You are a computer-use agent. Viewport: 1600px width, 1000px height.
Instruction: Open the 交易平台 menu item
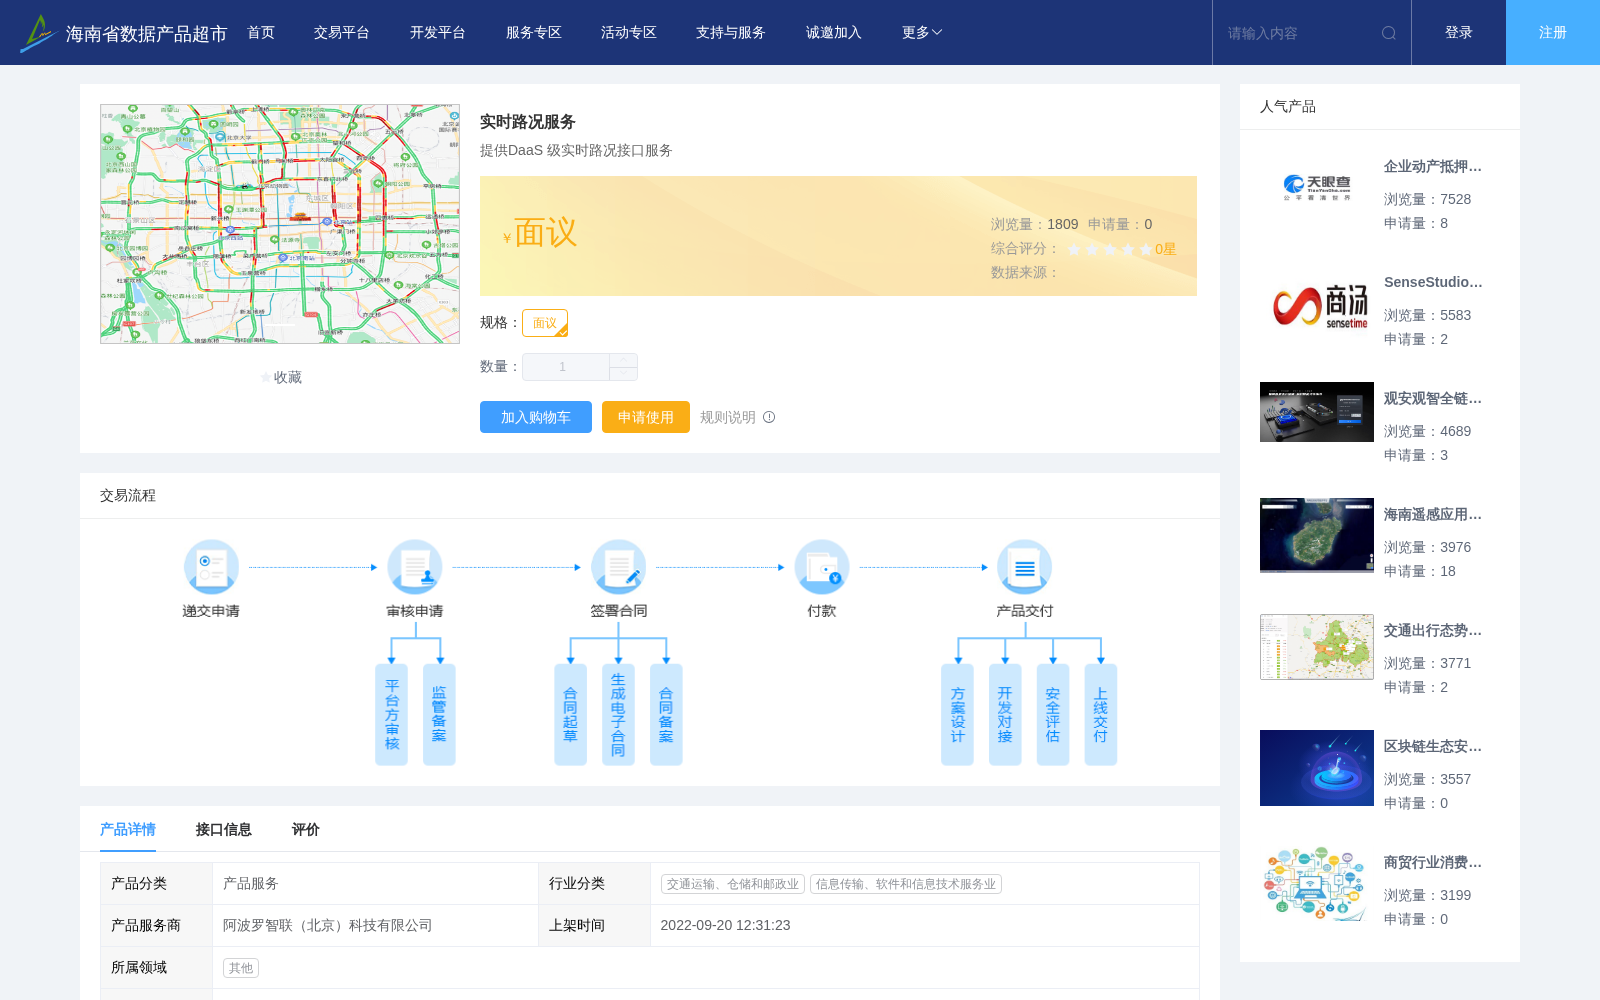tap(342, 33)
